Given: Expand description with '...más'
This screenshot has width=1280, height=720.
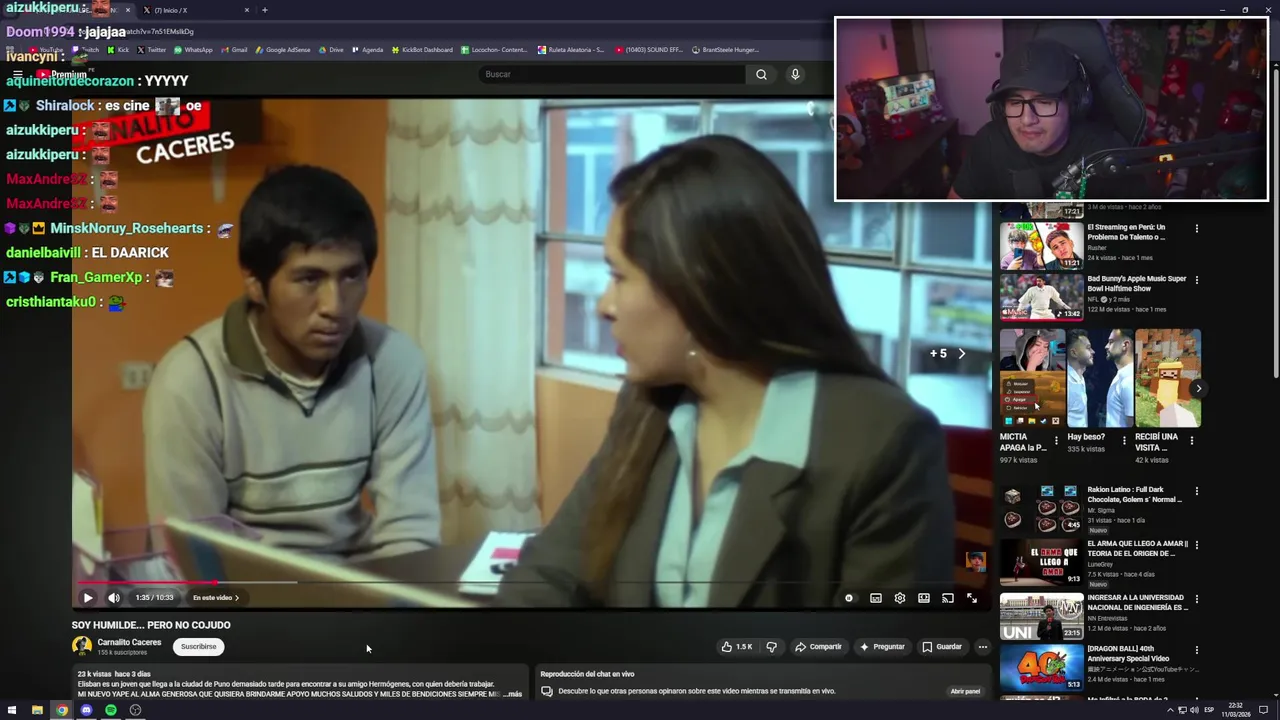Looking at the screenshot, I should coord(512,694).
